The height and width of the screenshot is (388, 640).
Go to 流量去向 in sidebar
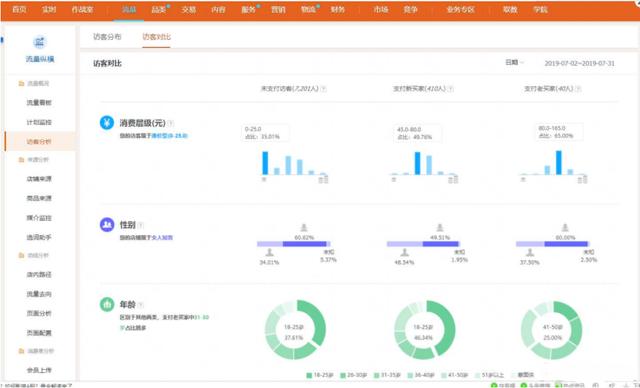click(x=39, y=294)
